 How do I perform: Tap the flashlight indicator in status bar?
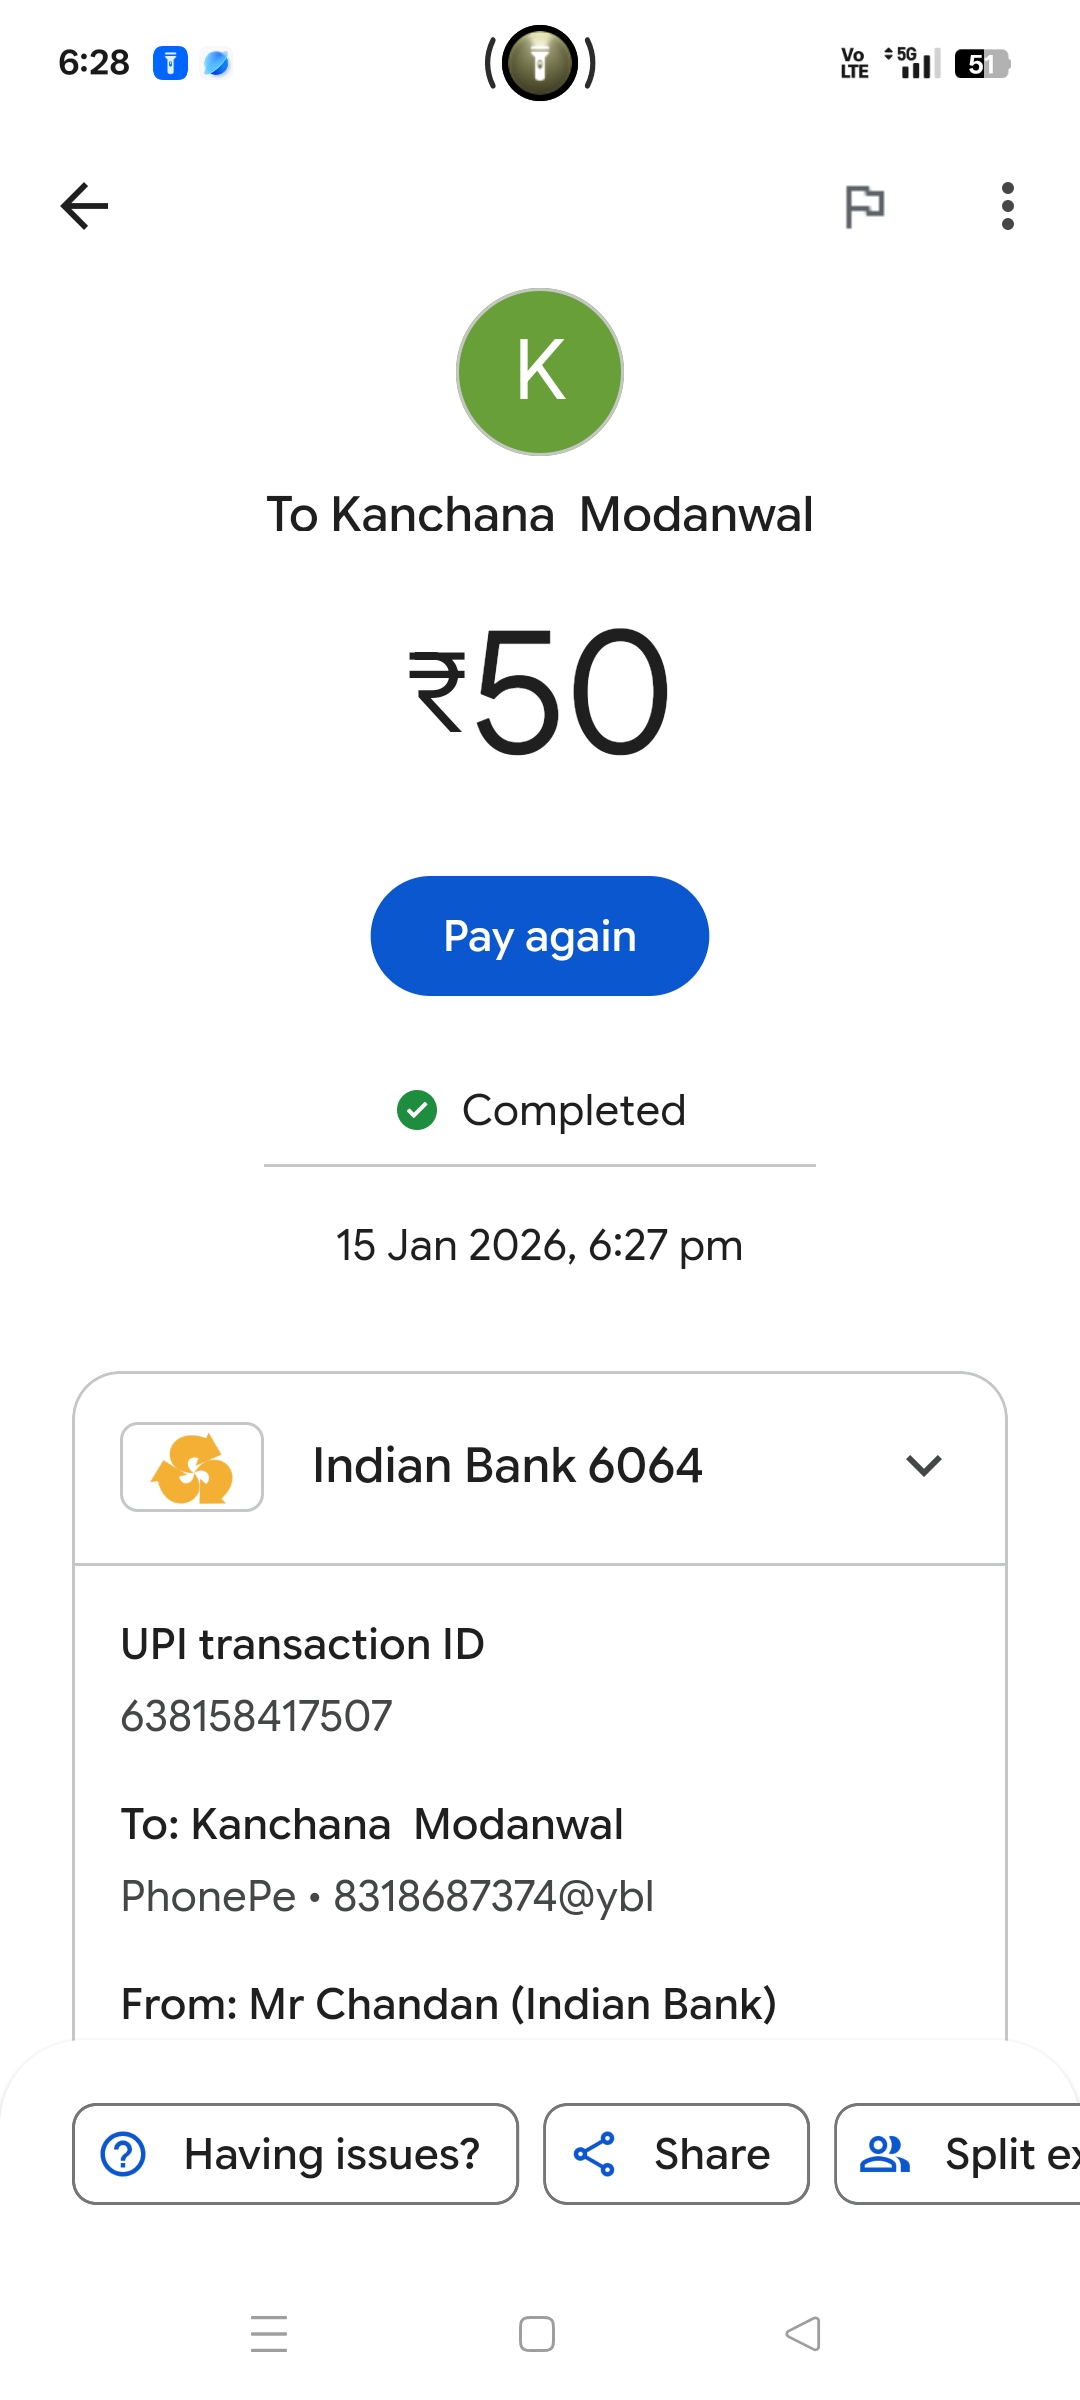pos(540,63)
